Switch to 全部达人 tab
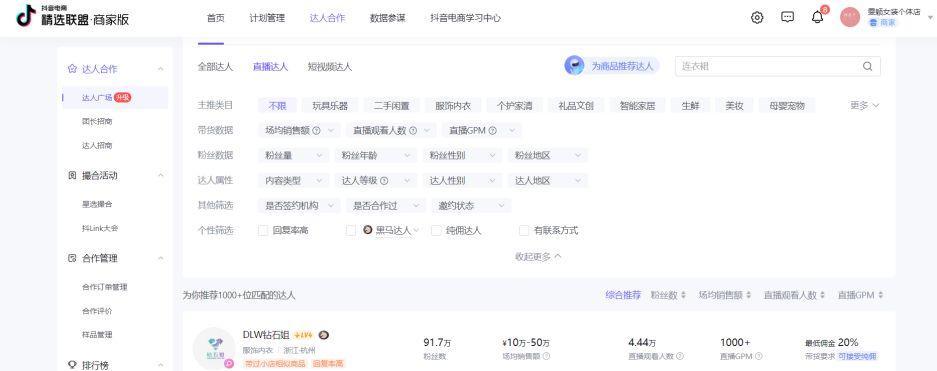The image size is (937, 371). click(215, 67)
